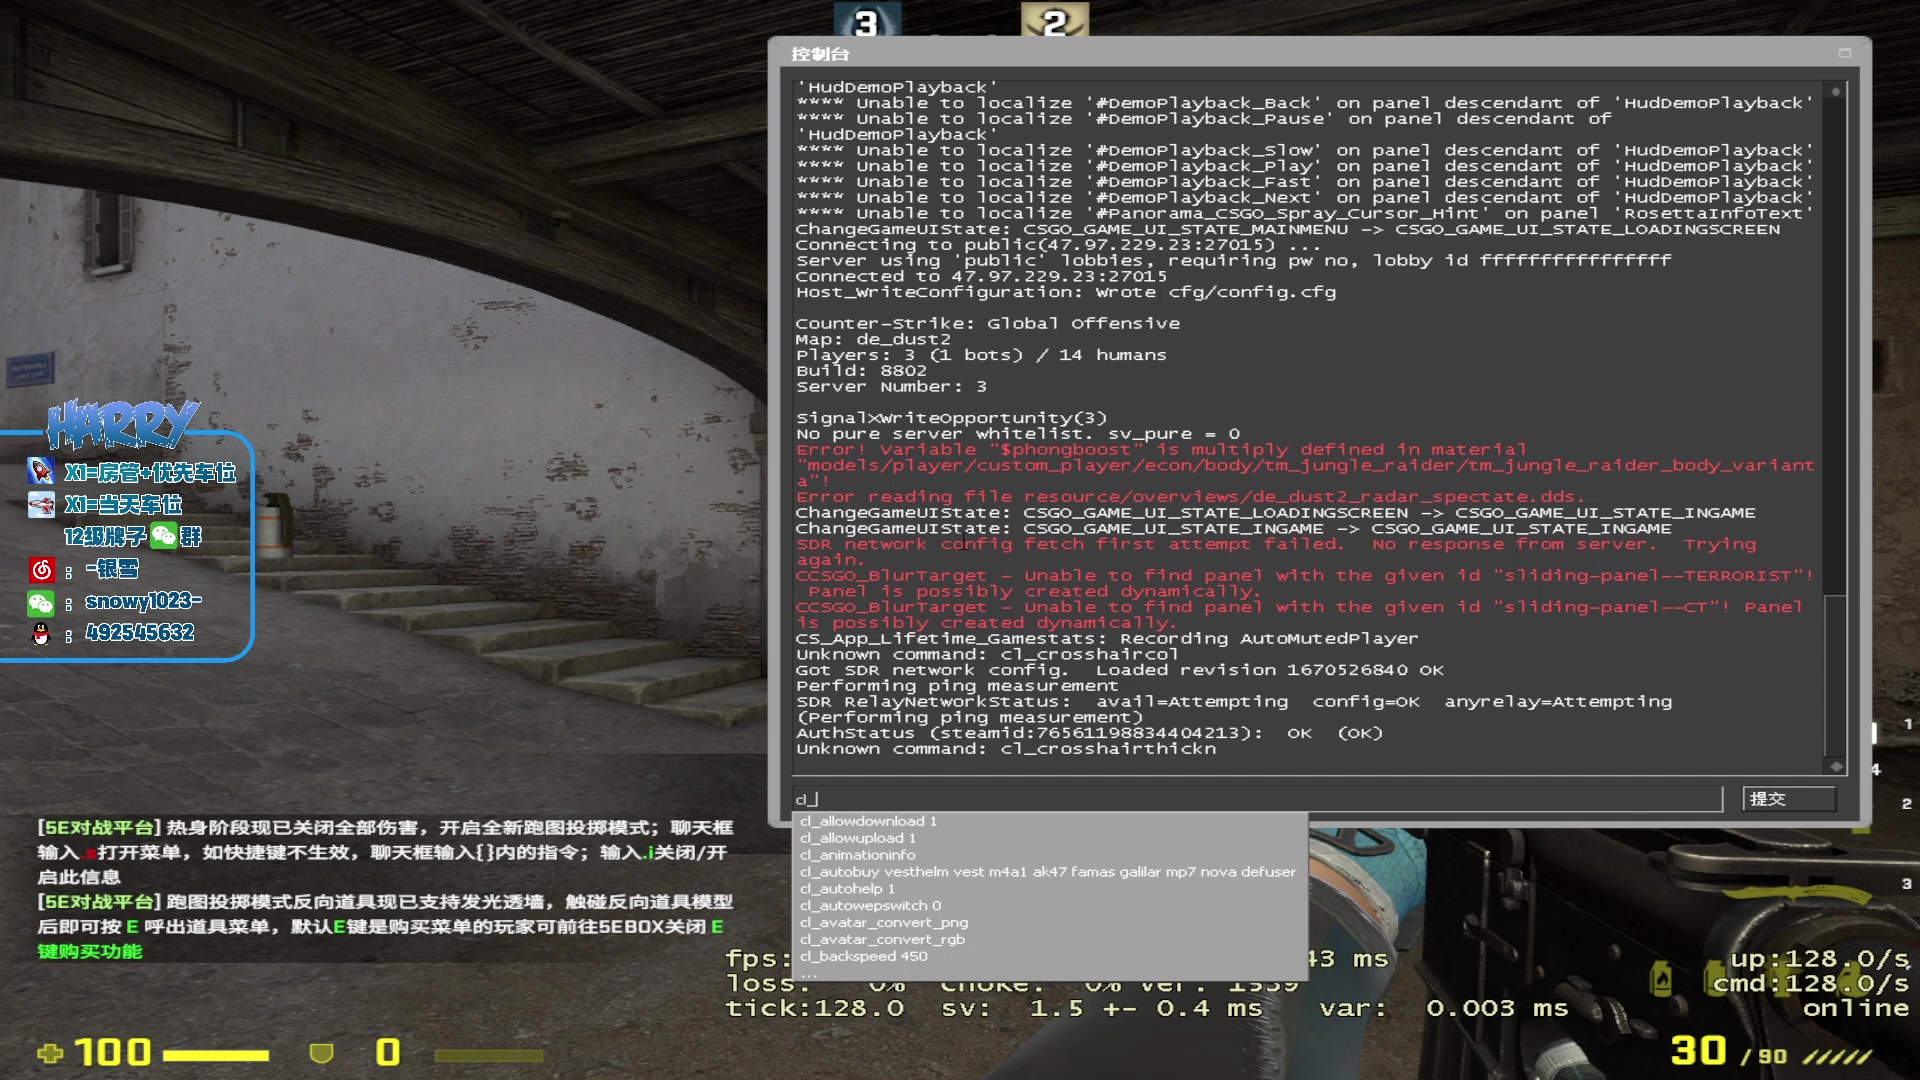Click the 'Build: 8802' console line
This screenshot has width=1920, height=1080.
click(861, 371)
